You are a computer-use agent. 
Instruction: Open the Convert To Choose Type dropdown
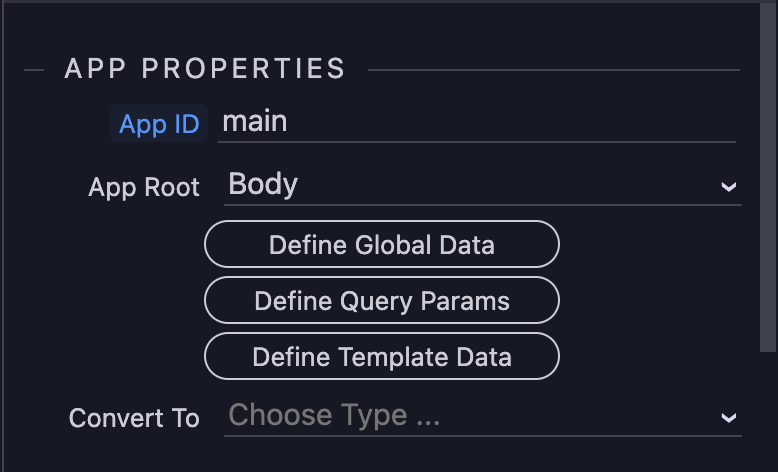pos(470,416)
